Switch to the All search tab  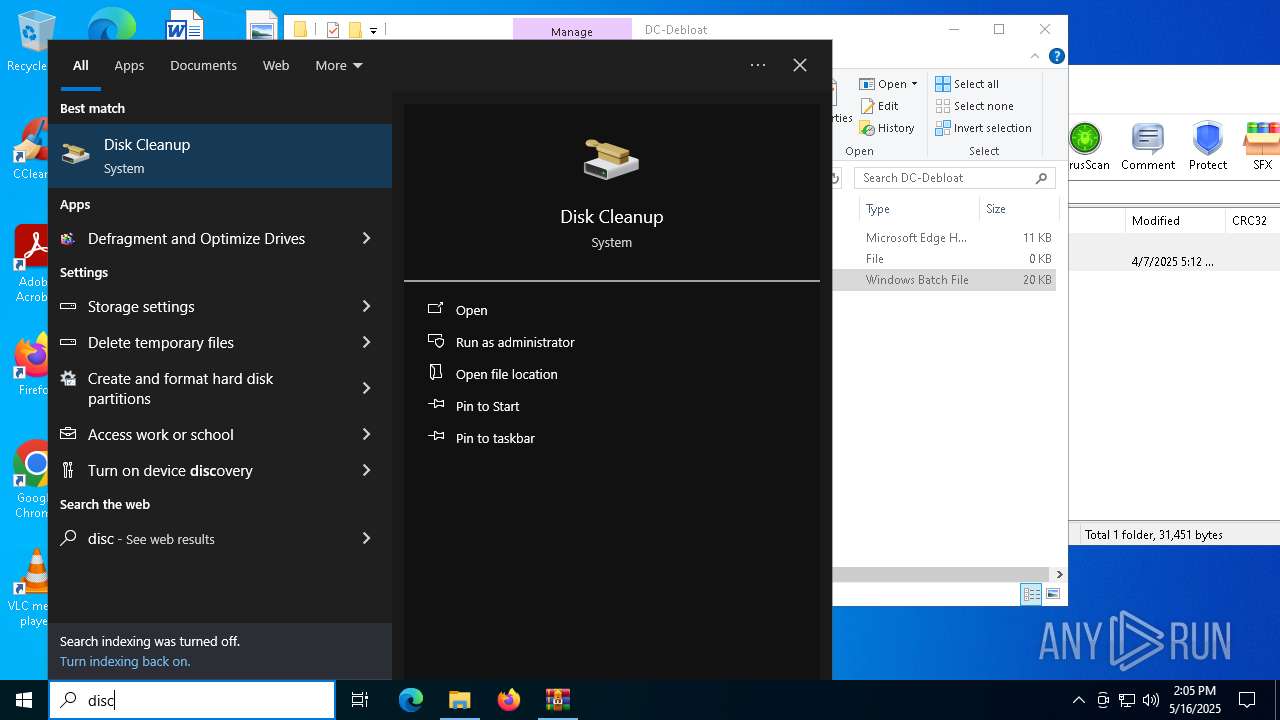click(81, 65)
